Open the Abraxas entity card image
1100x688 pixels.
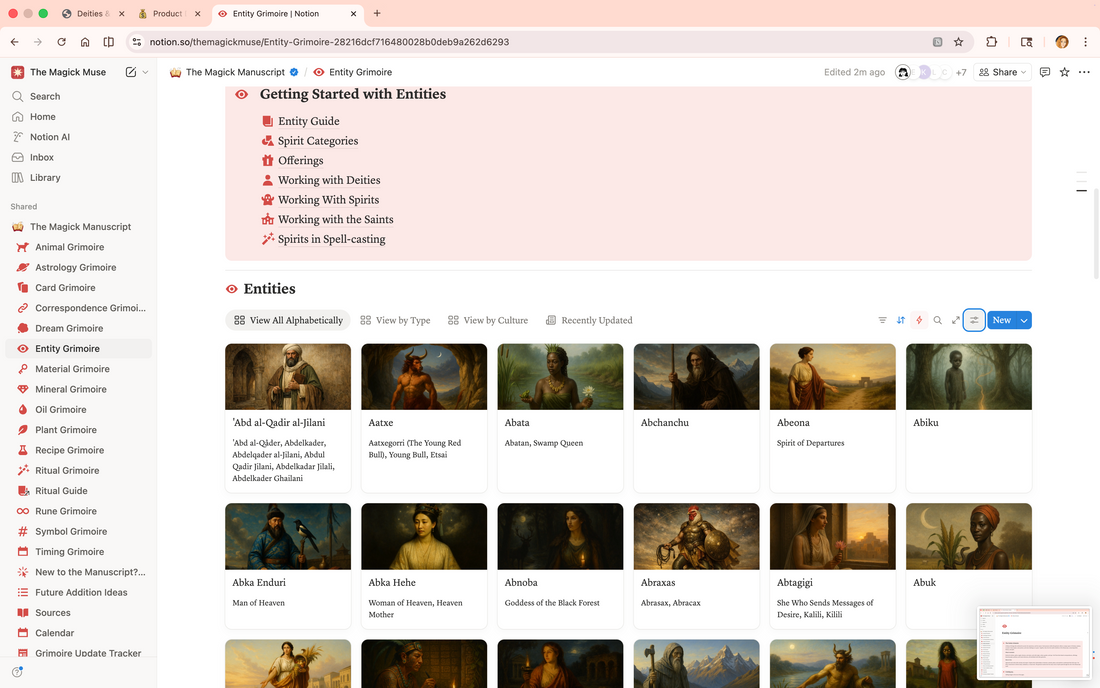(696, 537)
